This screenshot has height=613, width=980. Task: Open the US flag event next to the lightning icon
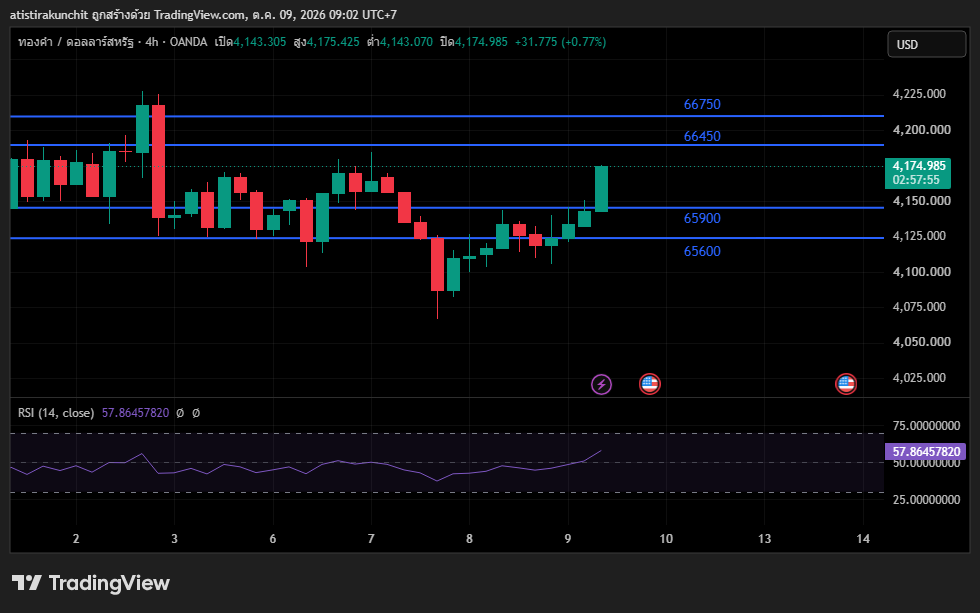pyautogui.click(x=649, y=384)
